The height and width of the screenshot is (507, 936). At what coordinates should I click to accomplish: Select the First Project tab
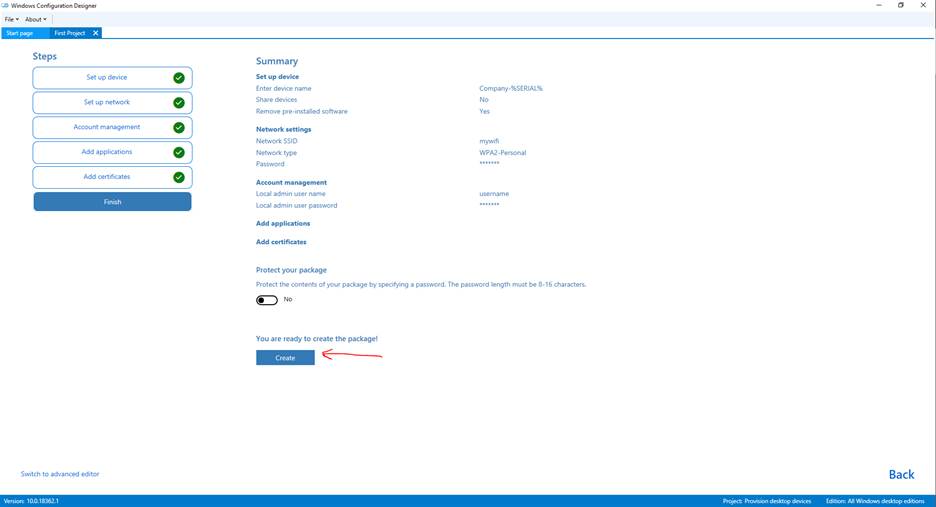[70, 33]
